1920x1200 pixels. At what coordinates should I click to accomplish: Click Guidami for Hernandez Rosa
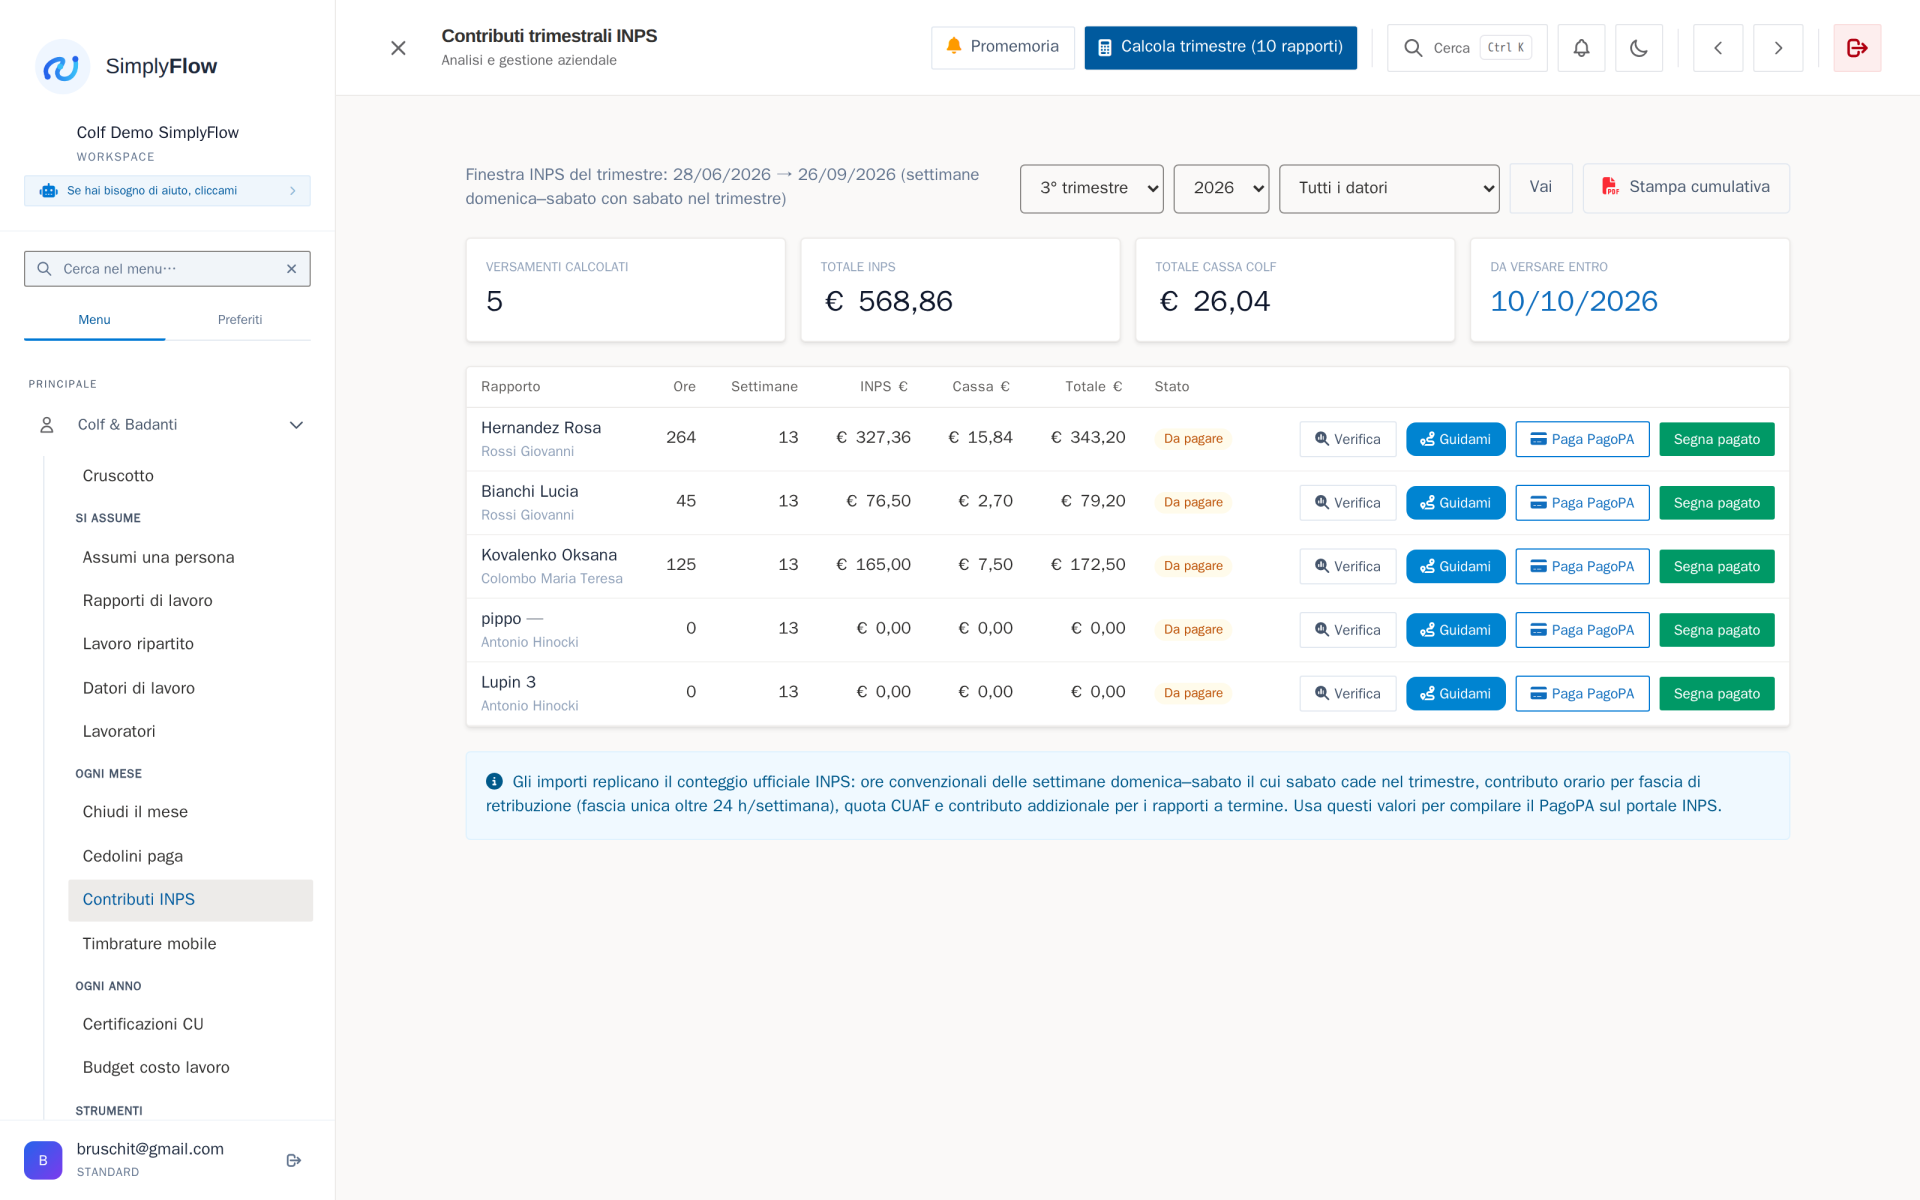(x=1456, y=439)
